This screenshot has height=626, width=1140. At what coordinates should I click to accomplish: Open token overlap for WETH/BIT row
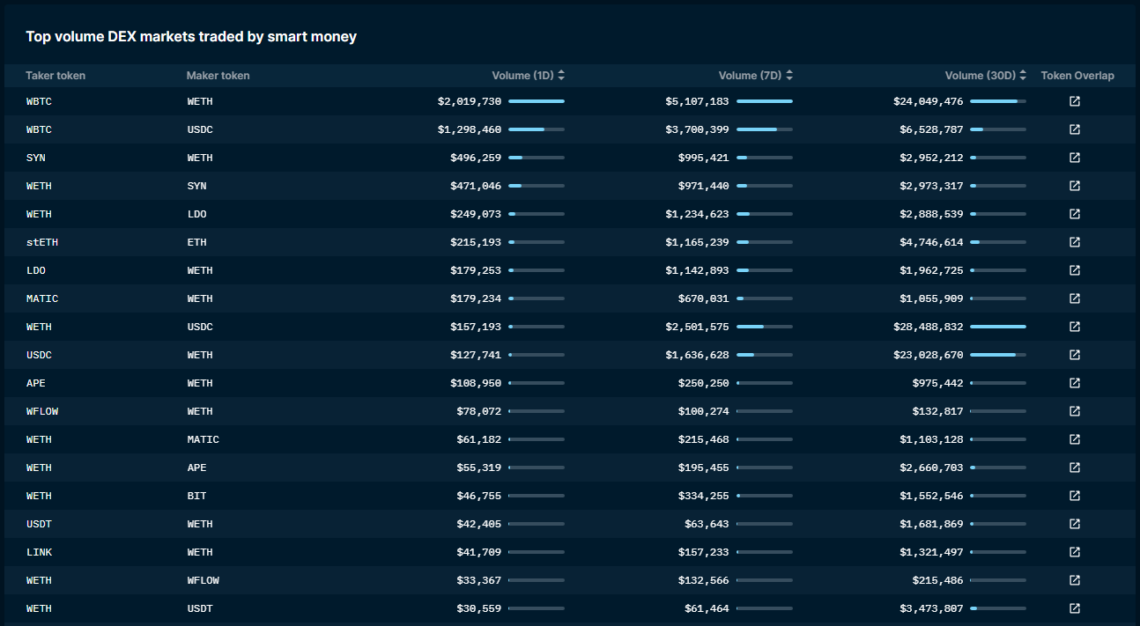1074,496
